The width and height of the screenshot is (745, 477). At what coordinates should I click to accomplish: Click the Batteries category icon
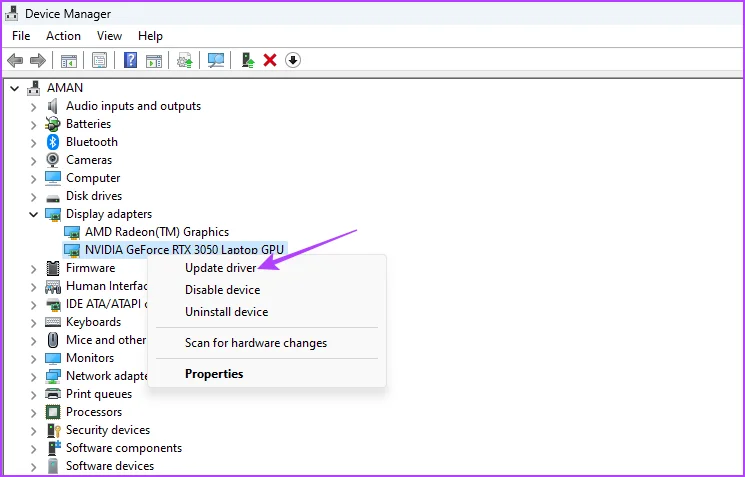point(53,124)
